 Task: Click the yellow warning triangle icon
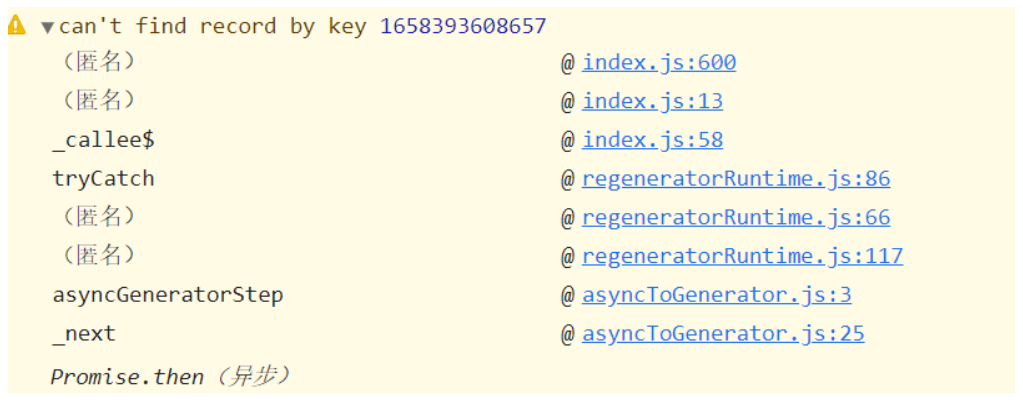point(17,26)
